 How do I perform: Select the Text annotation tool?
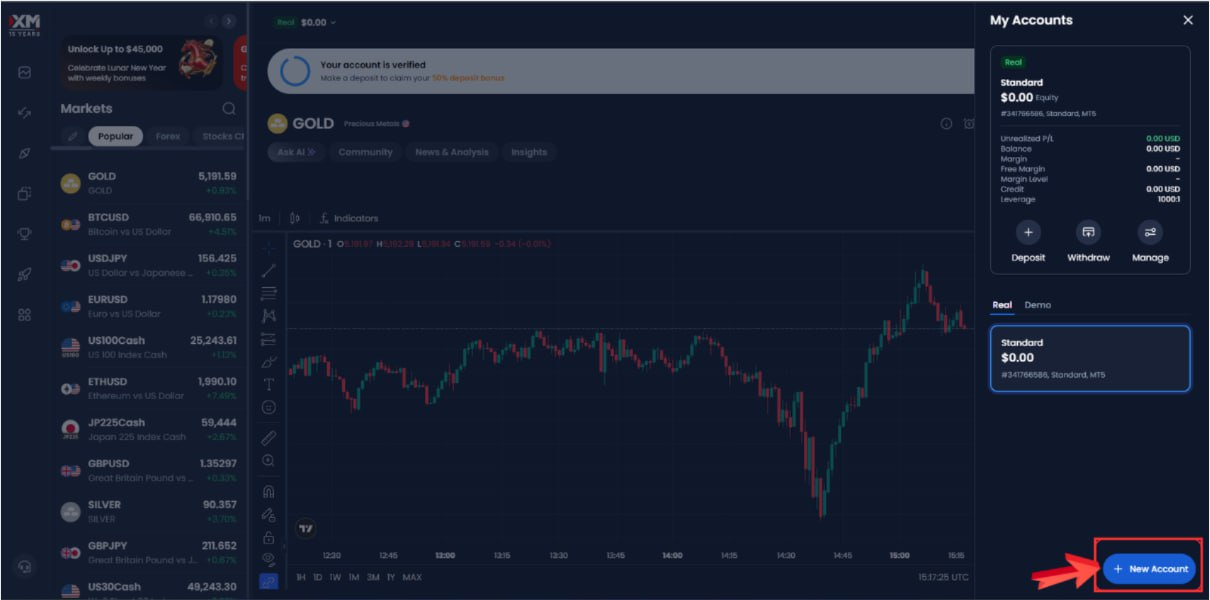tap(268, 385)
